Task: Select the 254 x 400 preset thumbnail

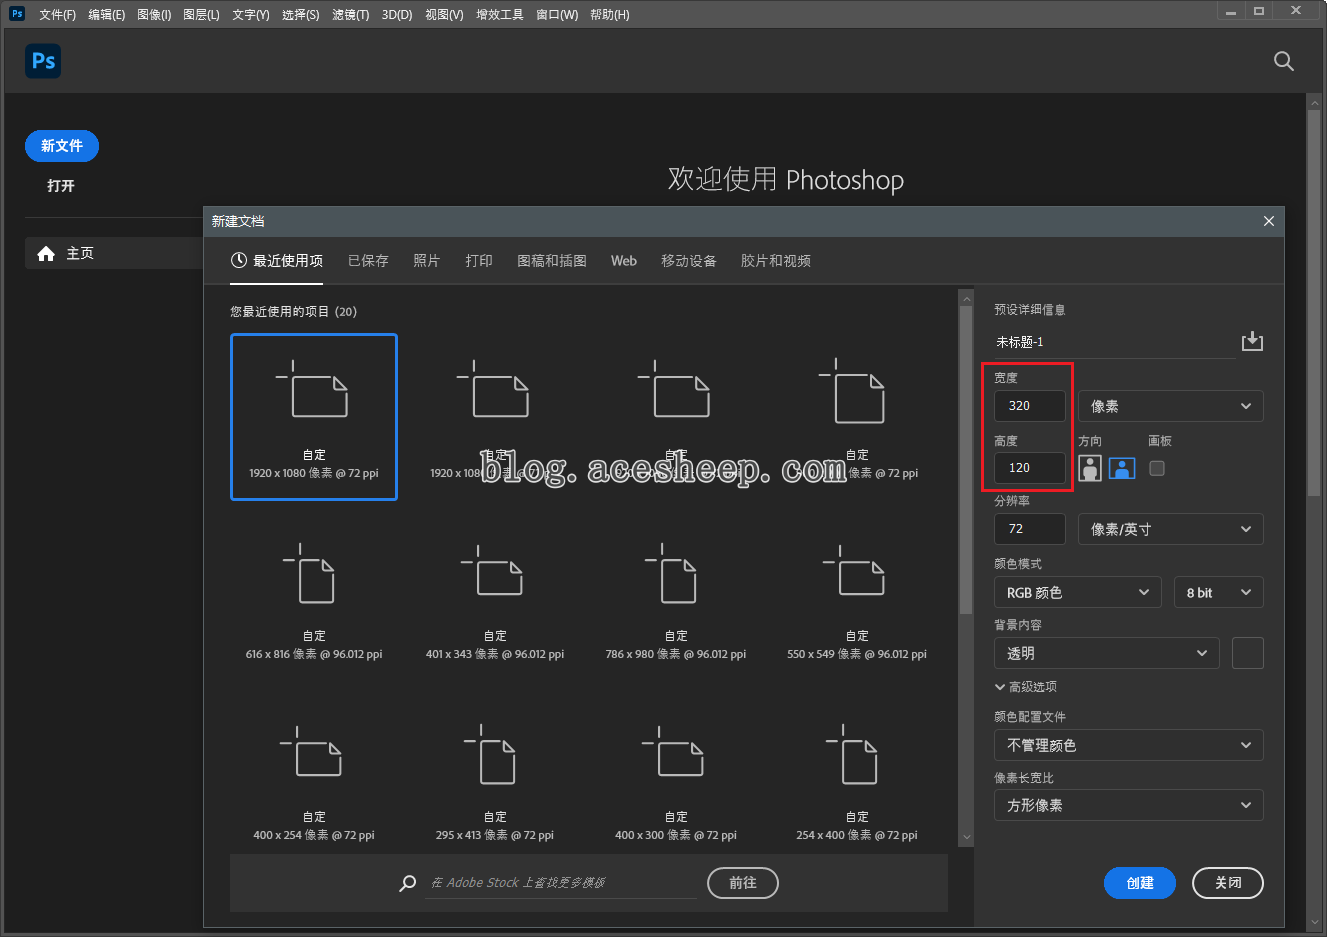Action: (857, 777)
